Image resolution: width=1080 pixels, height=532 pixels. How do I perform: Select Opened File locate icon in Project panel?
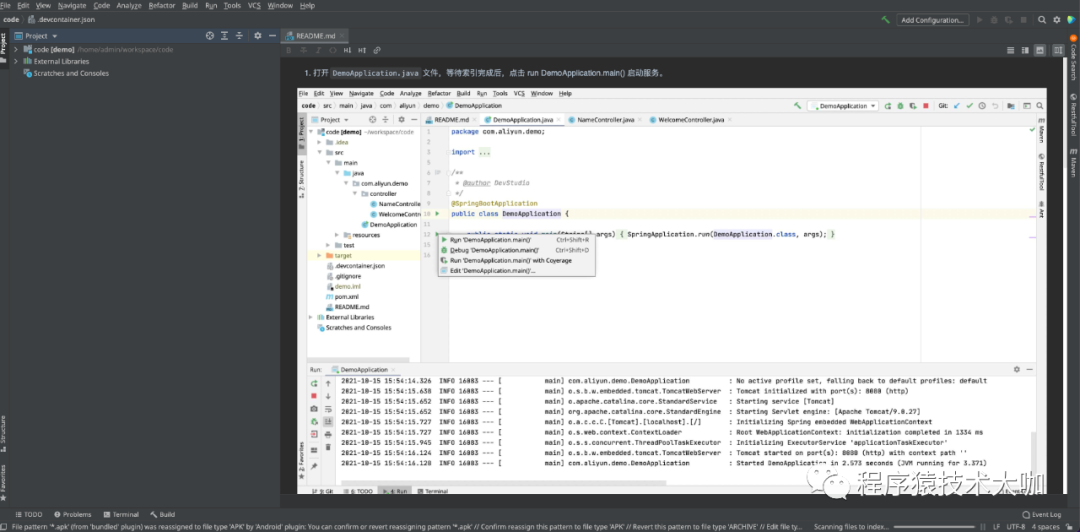coord(210,36)
